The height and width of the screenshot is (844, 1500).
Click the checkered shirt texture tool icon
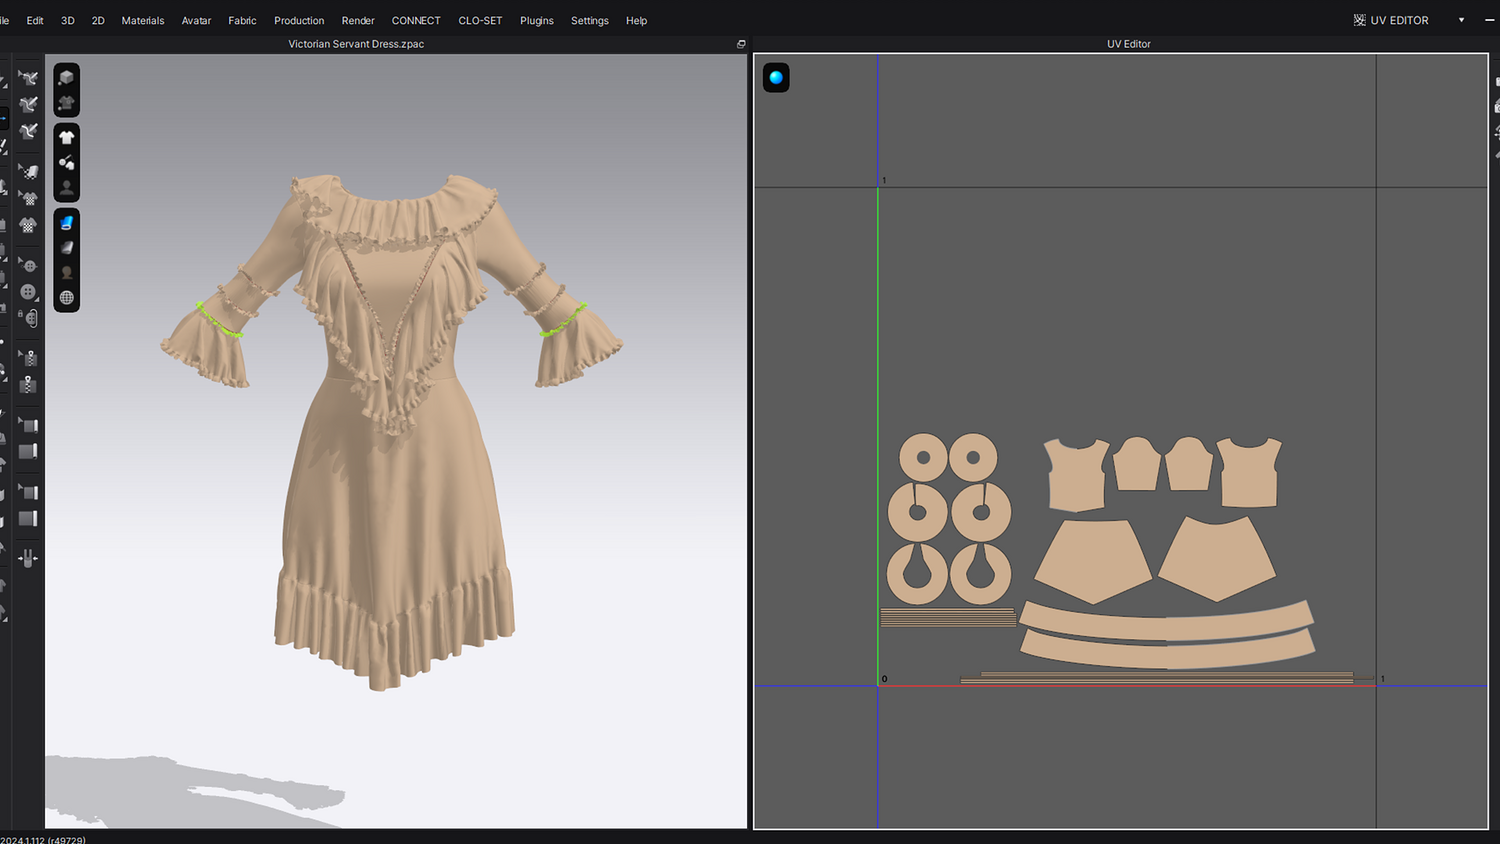tap(28, 225)
